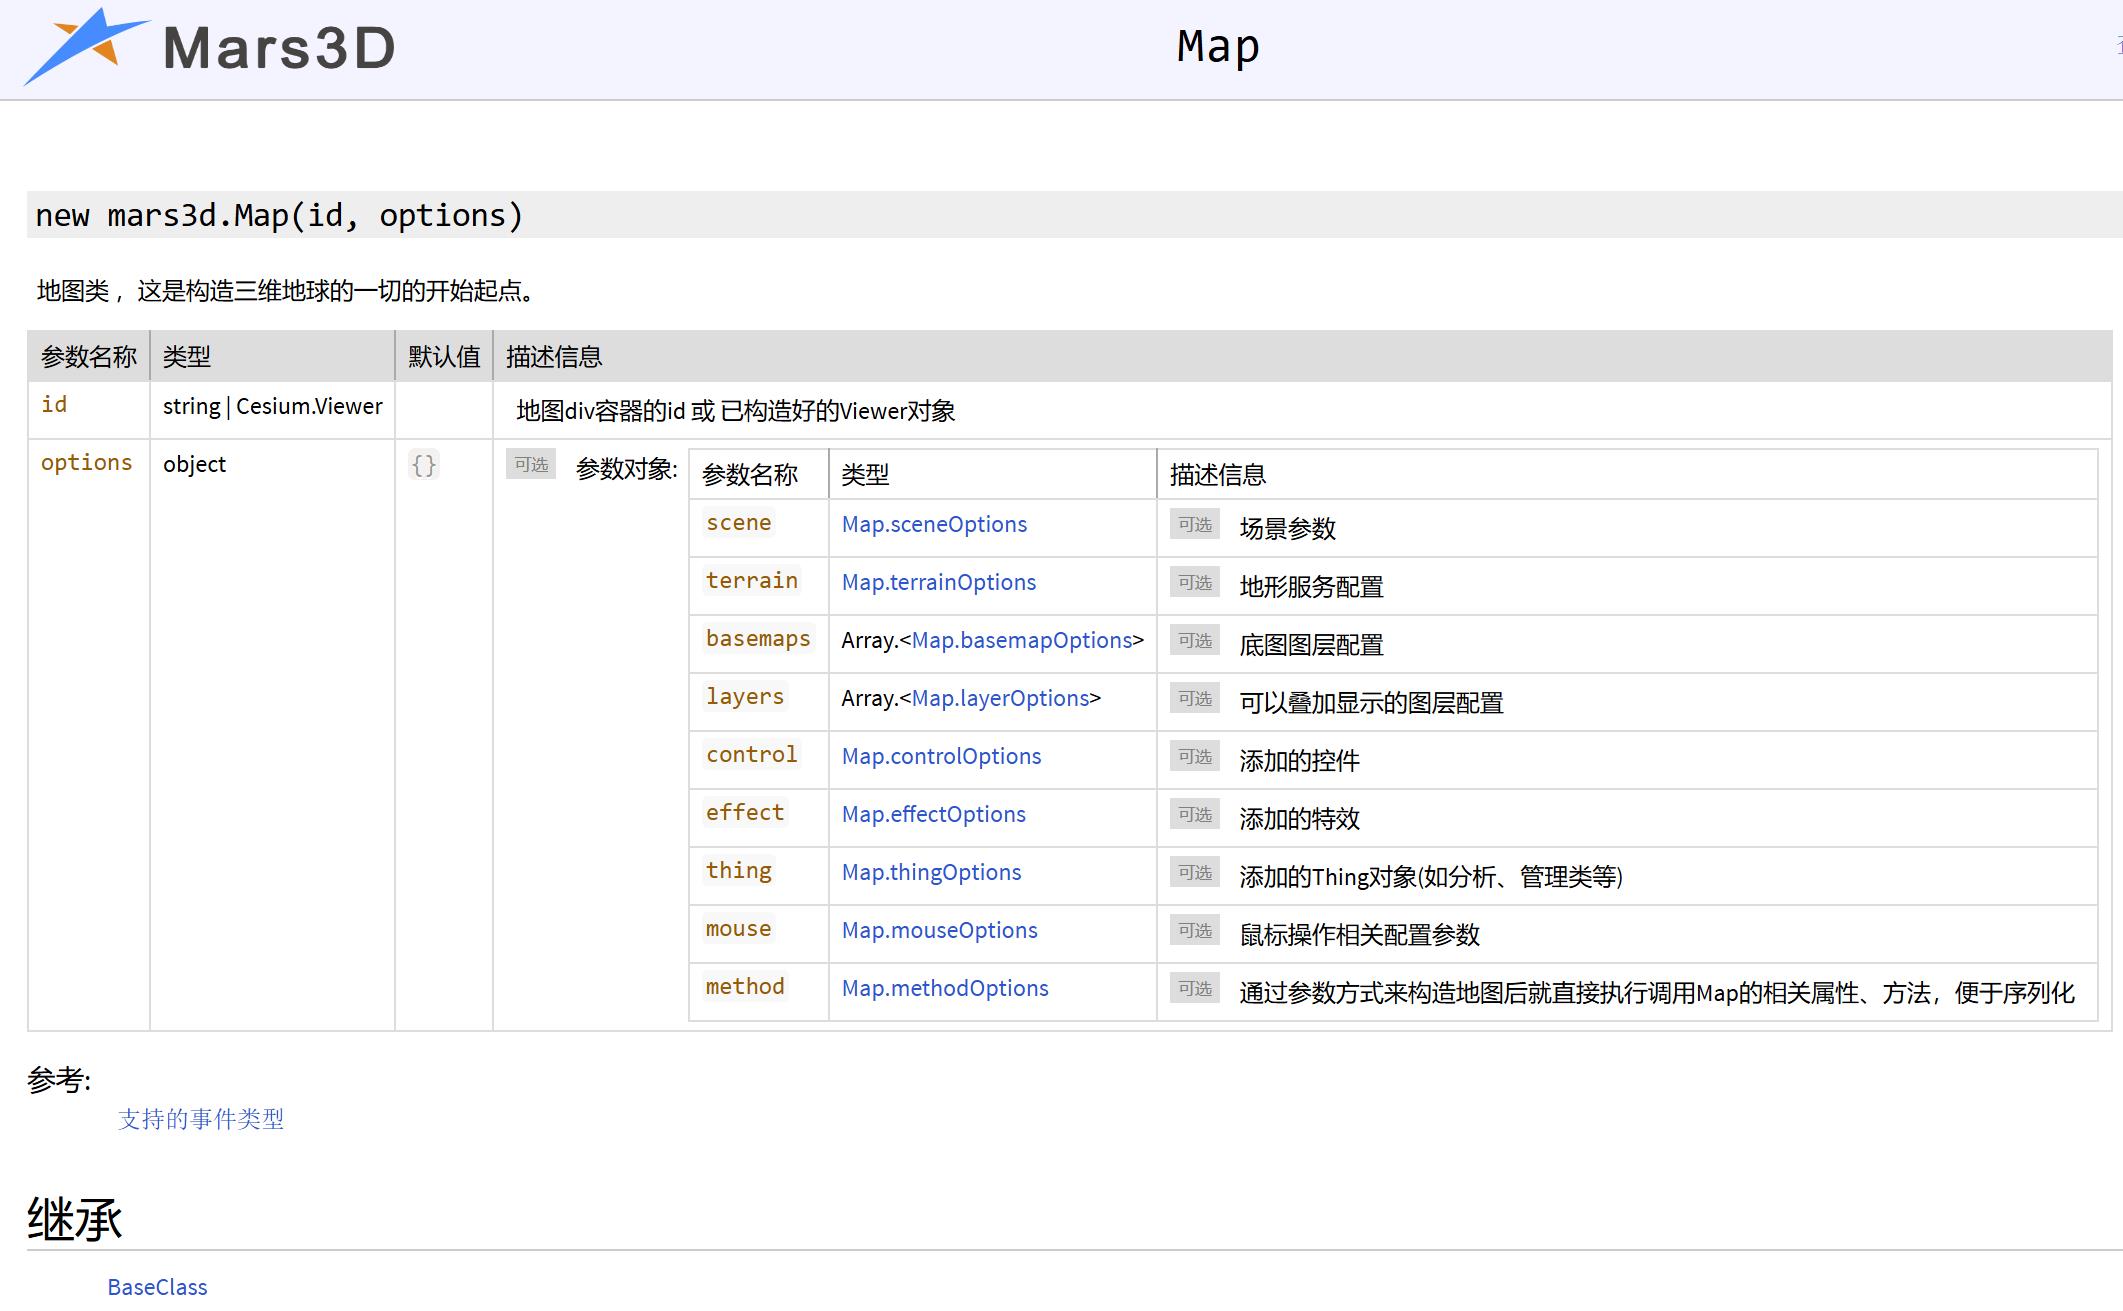This screenshot has height=1311, width=2123.
Task: Click the effect parameter name
Action: click(744, 813)
